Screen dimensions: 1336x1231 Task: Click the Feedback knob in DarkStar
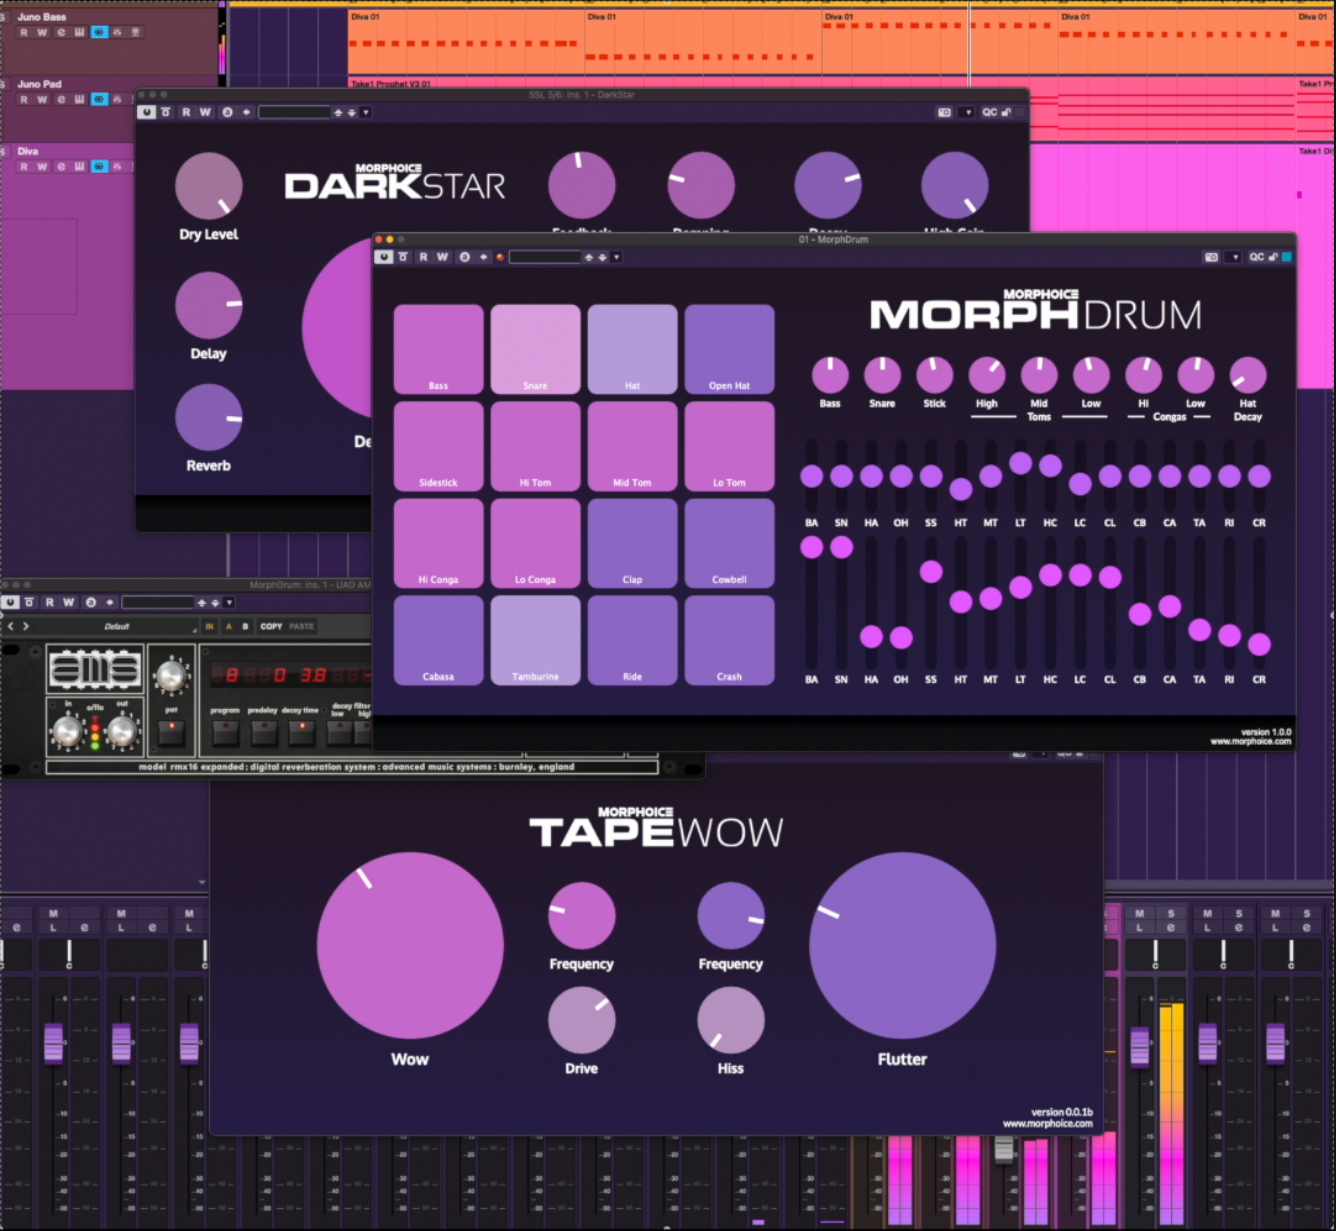click(581, 186)
